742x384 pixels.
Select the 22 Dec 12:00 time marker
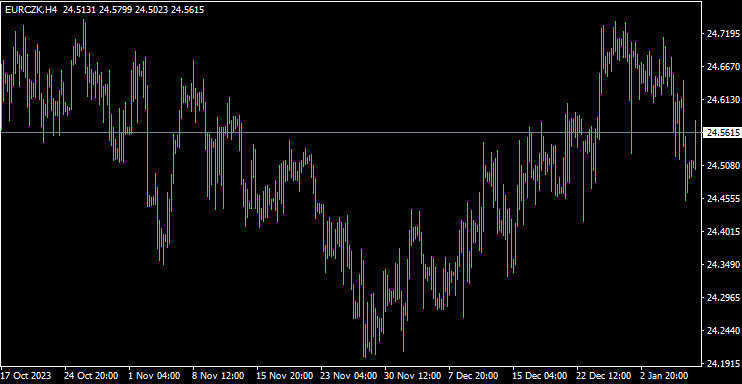click(x=605, y=376)
